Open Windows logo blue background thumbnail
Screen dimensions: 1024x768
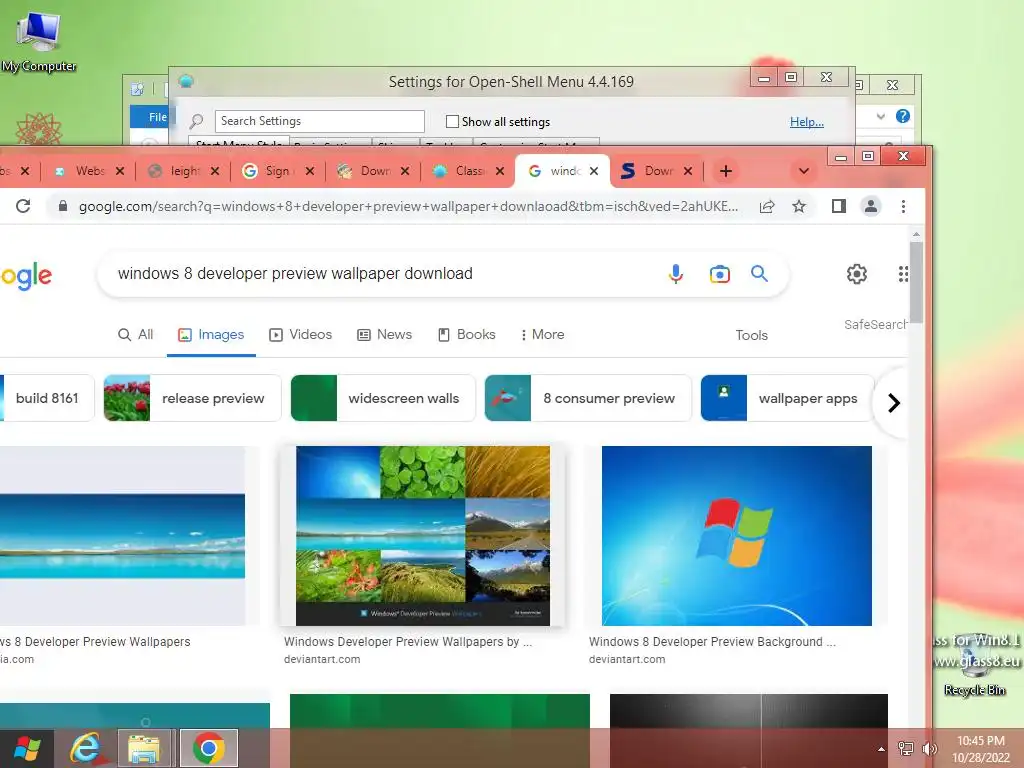(737, 536)
